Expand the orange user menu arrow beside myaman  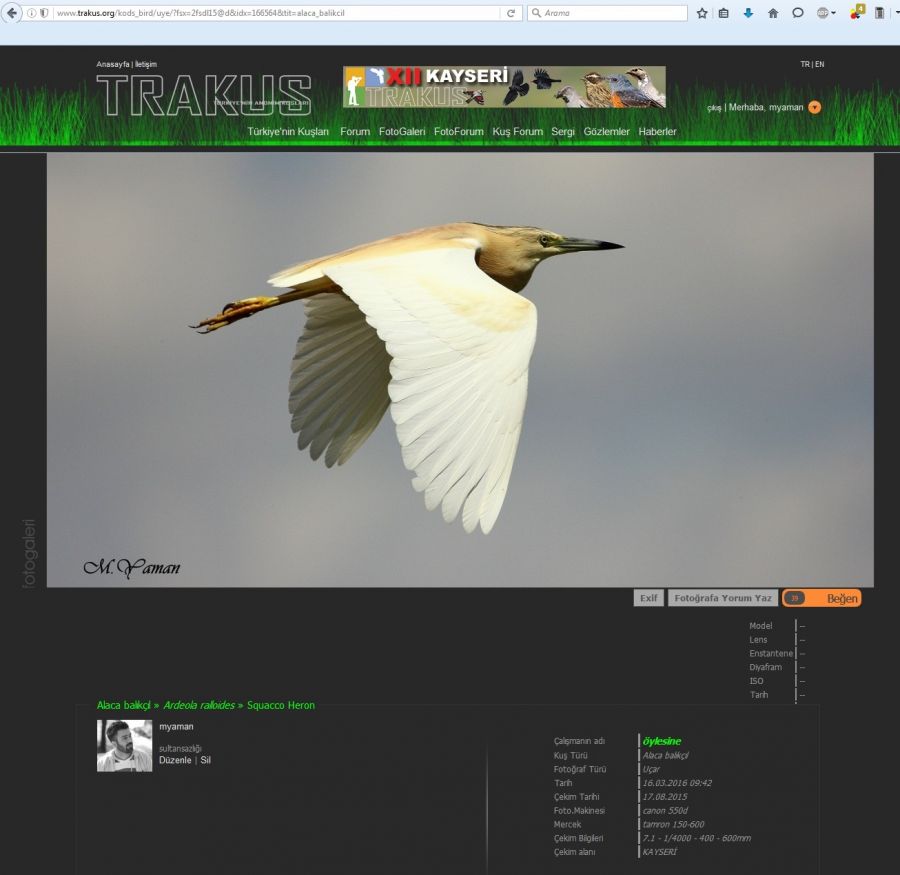click(814, 107)
